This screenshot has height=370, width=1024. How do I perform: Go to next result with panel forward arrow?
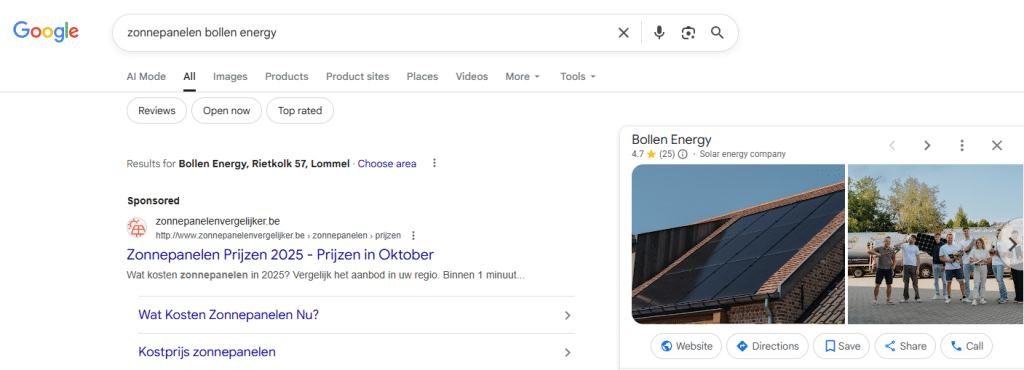click(x=927, y=146)
